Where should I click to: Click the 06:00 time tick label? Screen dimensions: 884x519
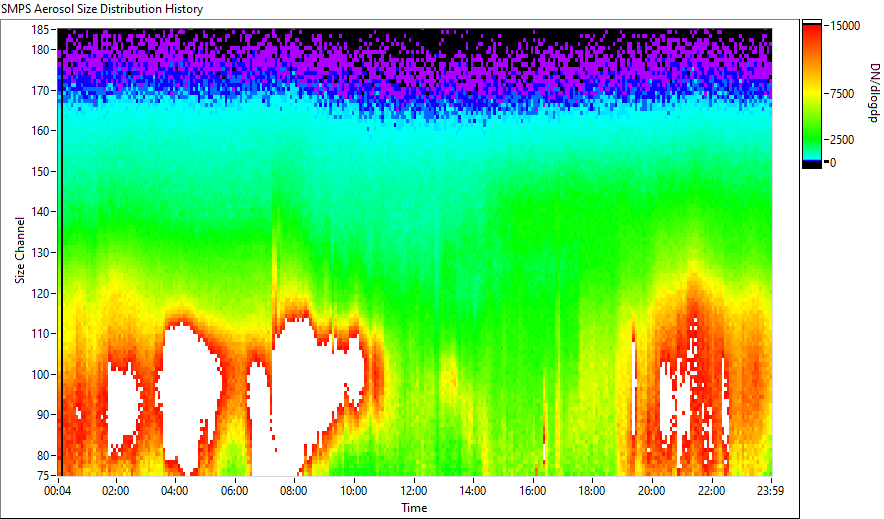pos(235,491)
